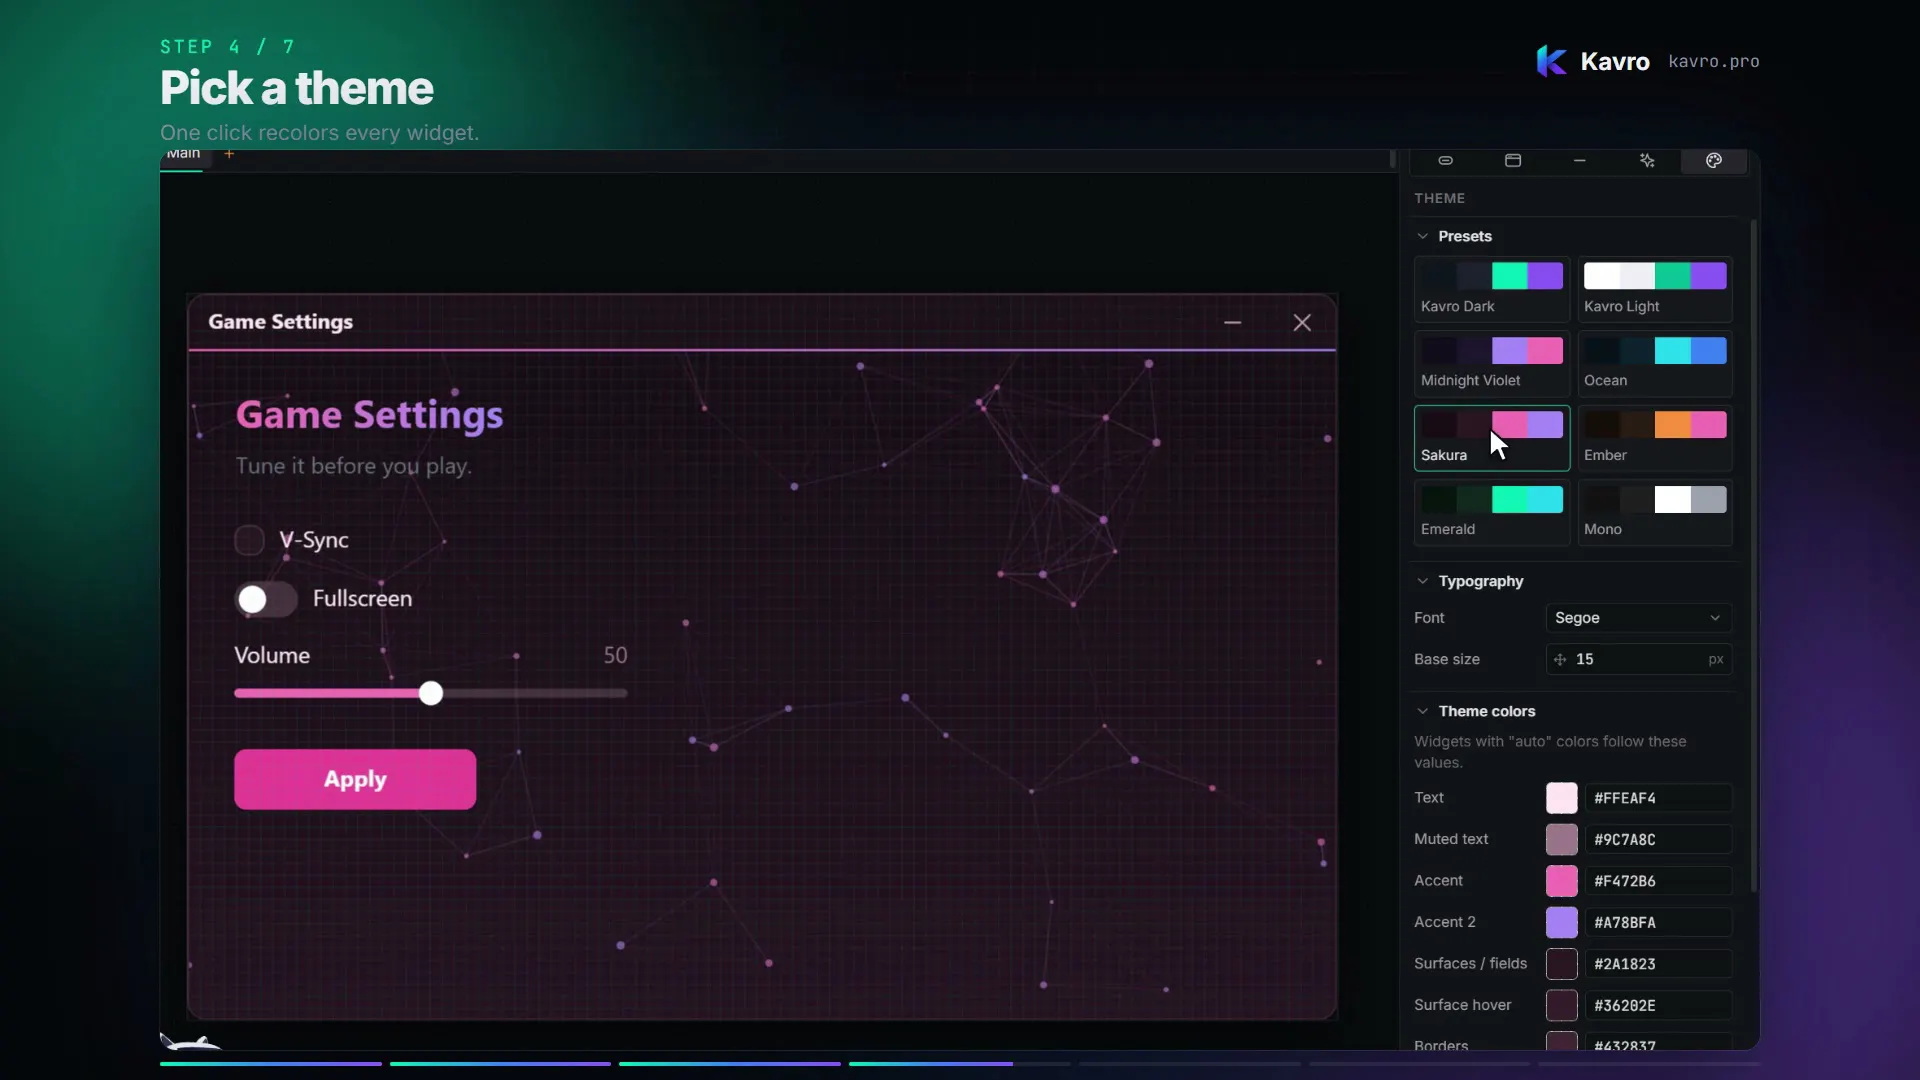Select the Sakura preset
The image size is (1920, 1080).
pos(1492,438)
